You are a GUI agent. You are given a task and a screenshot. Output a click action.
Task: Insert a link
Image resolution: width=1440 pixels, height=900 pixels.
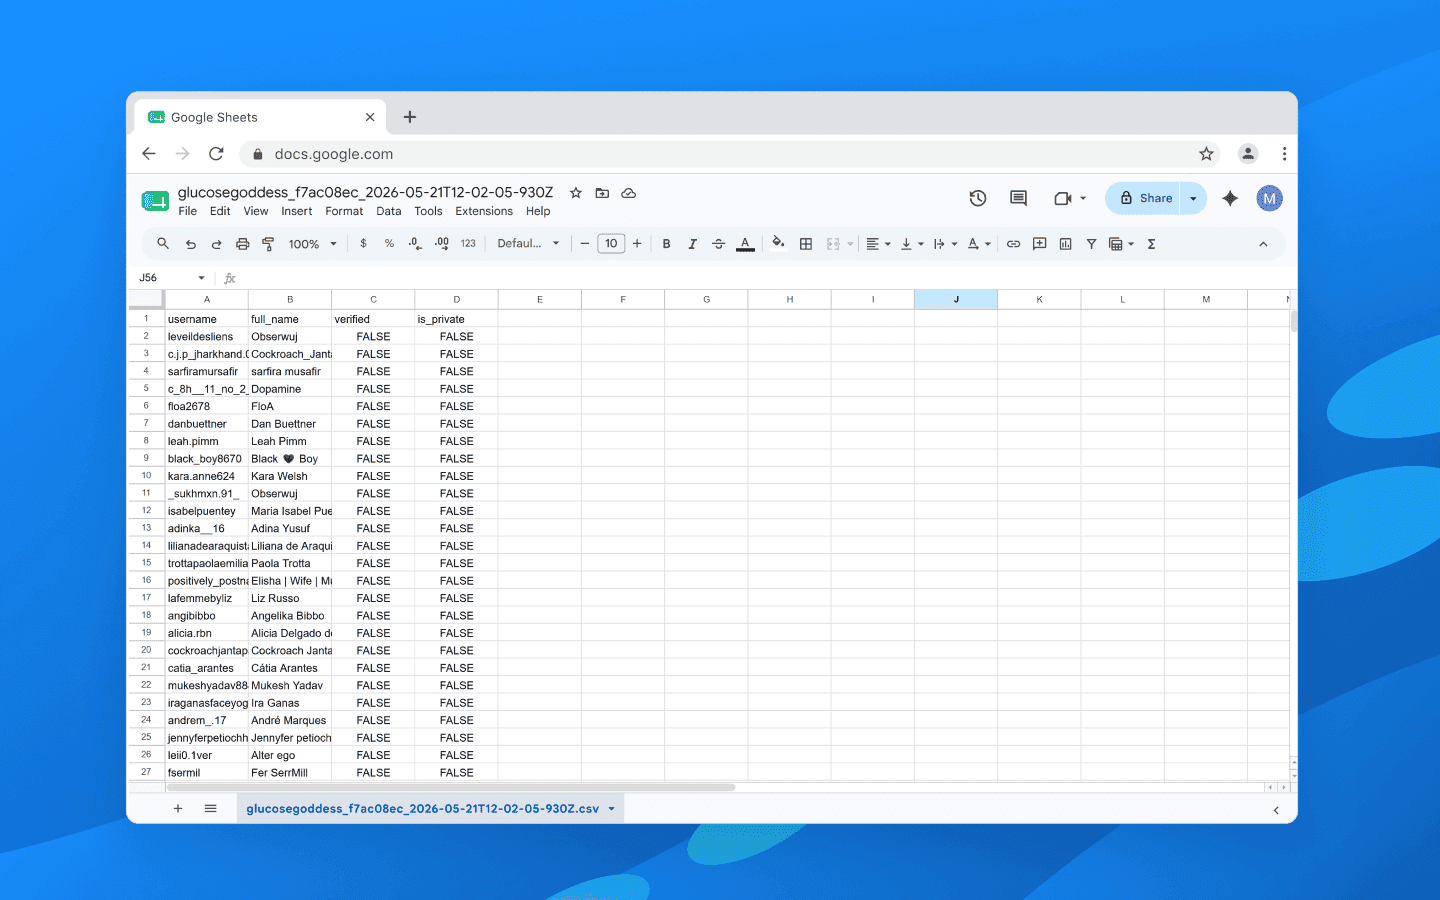tap(1013, 244)
